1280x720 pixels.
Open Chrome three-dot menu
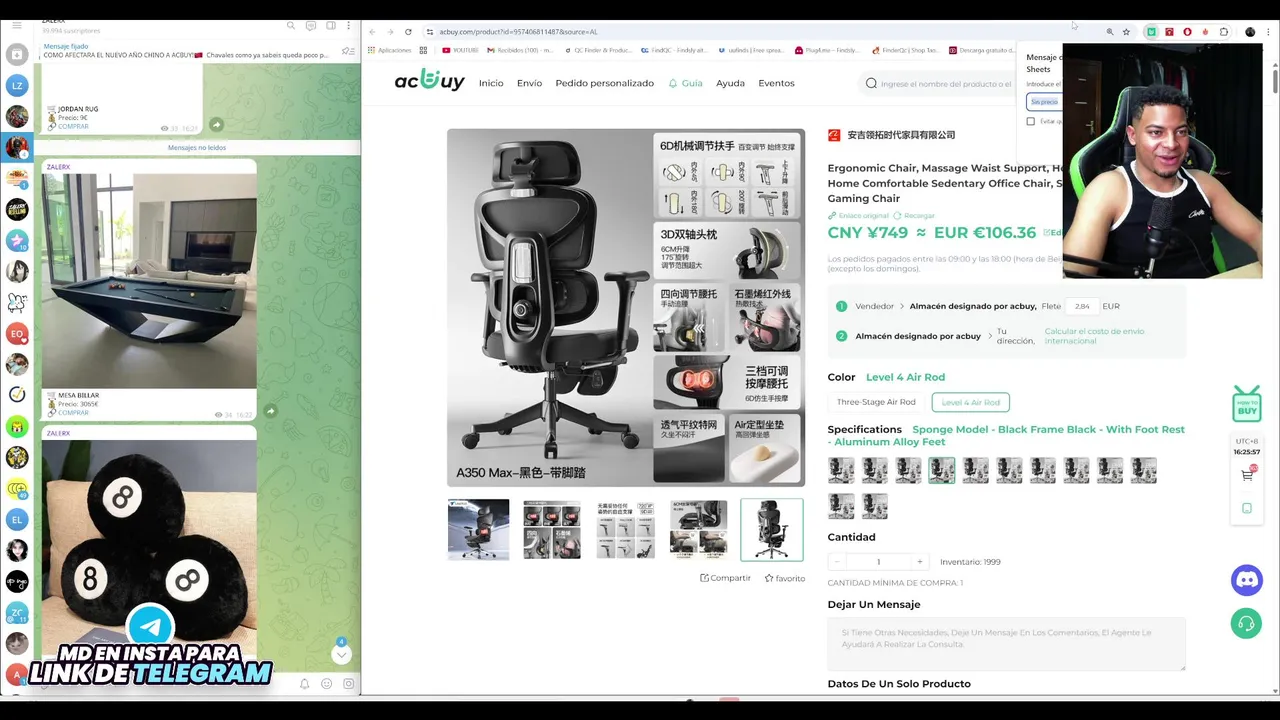[x=1269, y=32]
